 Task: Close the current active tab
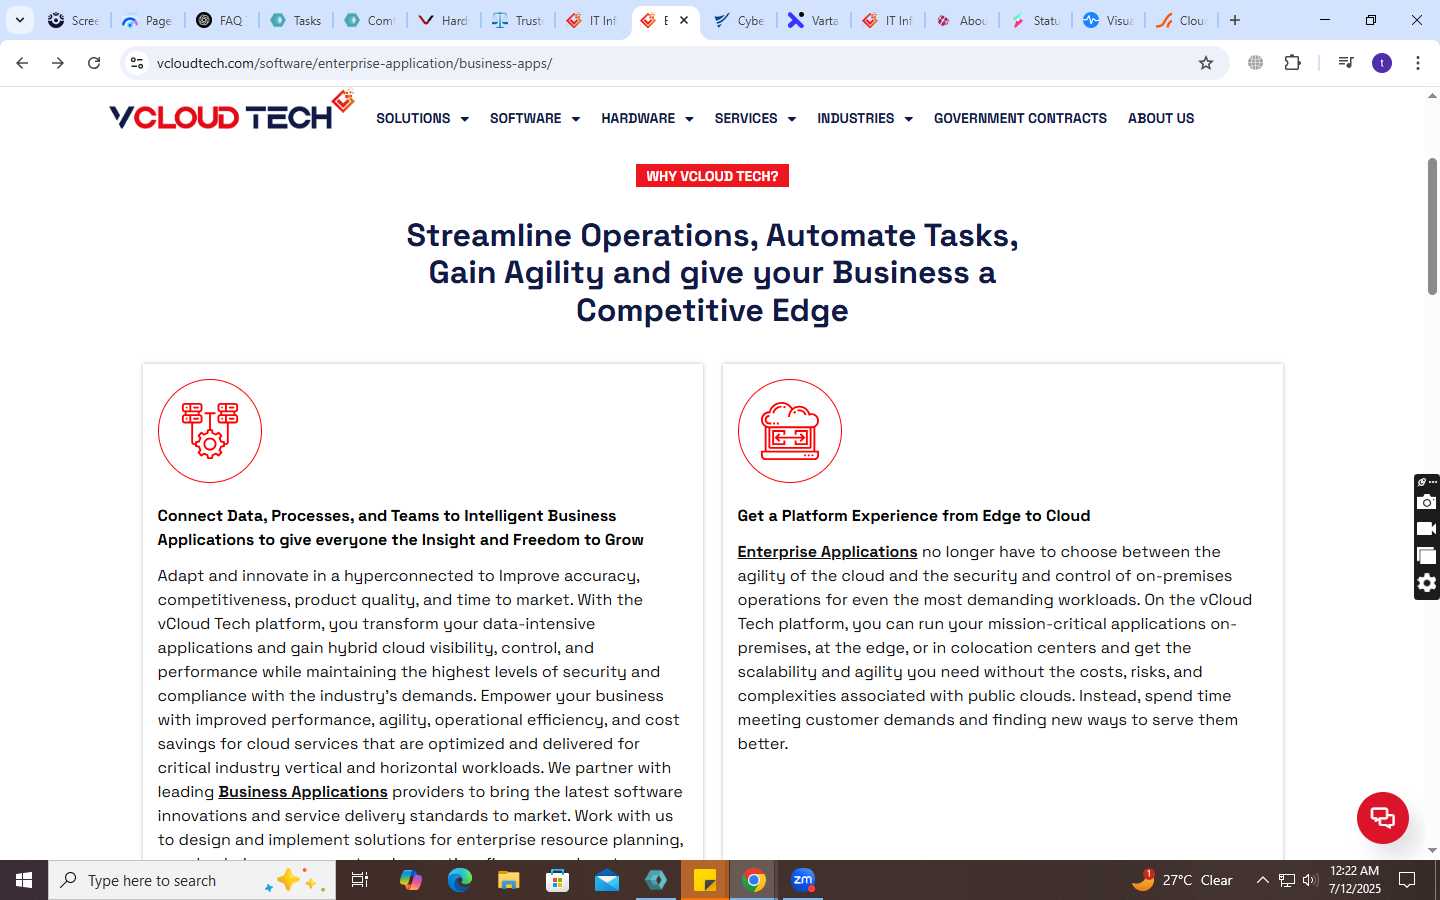(x=684, y=20)
